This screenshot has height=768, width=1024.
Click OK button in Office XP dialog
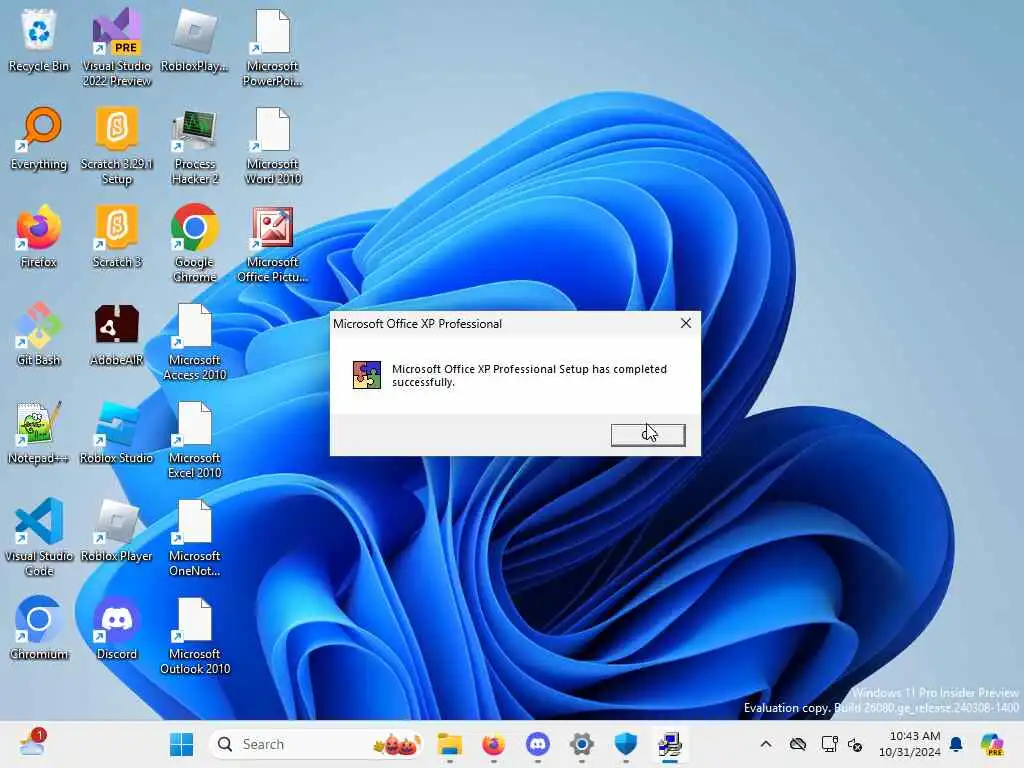pyautogui.click(x=648, y=435)
